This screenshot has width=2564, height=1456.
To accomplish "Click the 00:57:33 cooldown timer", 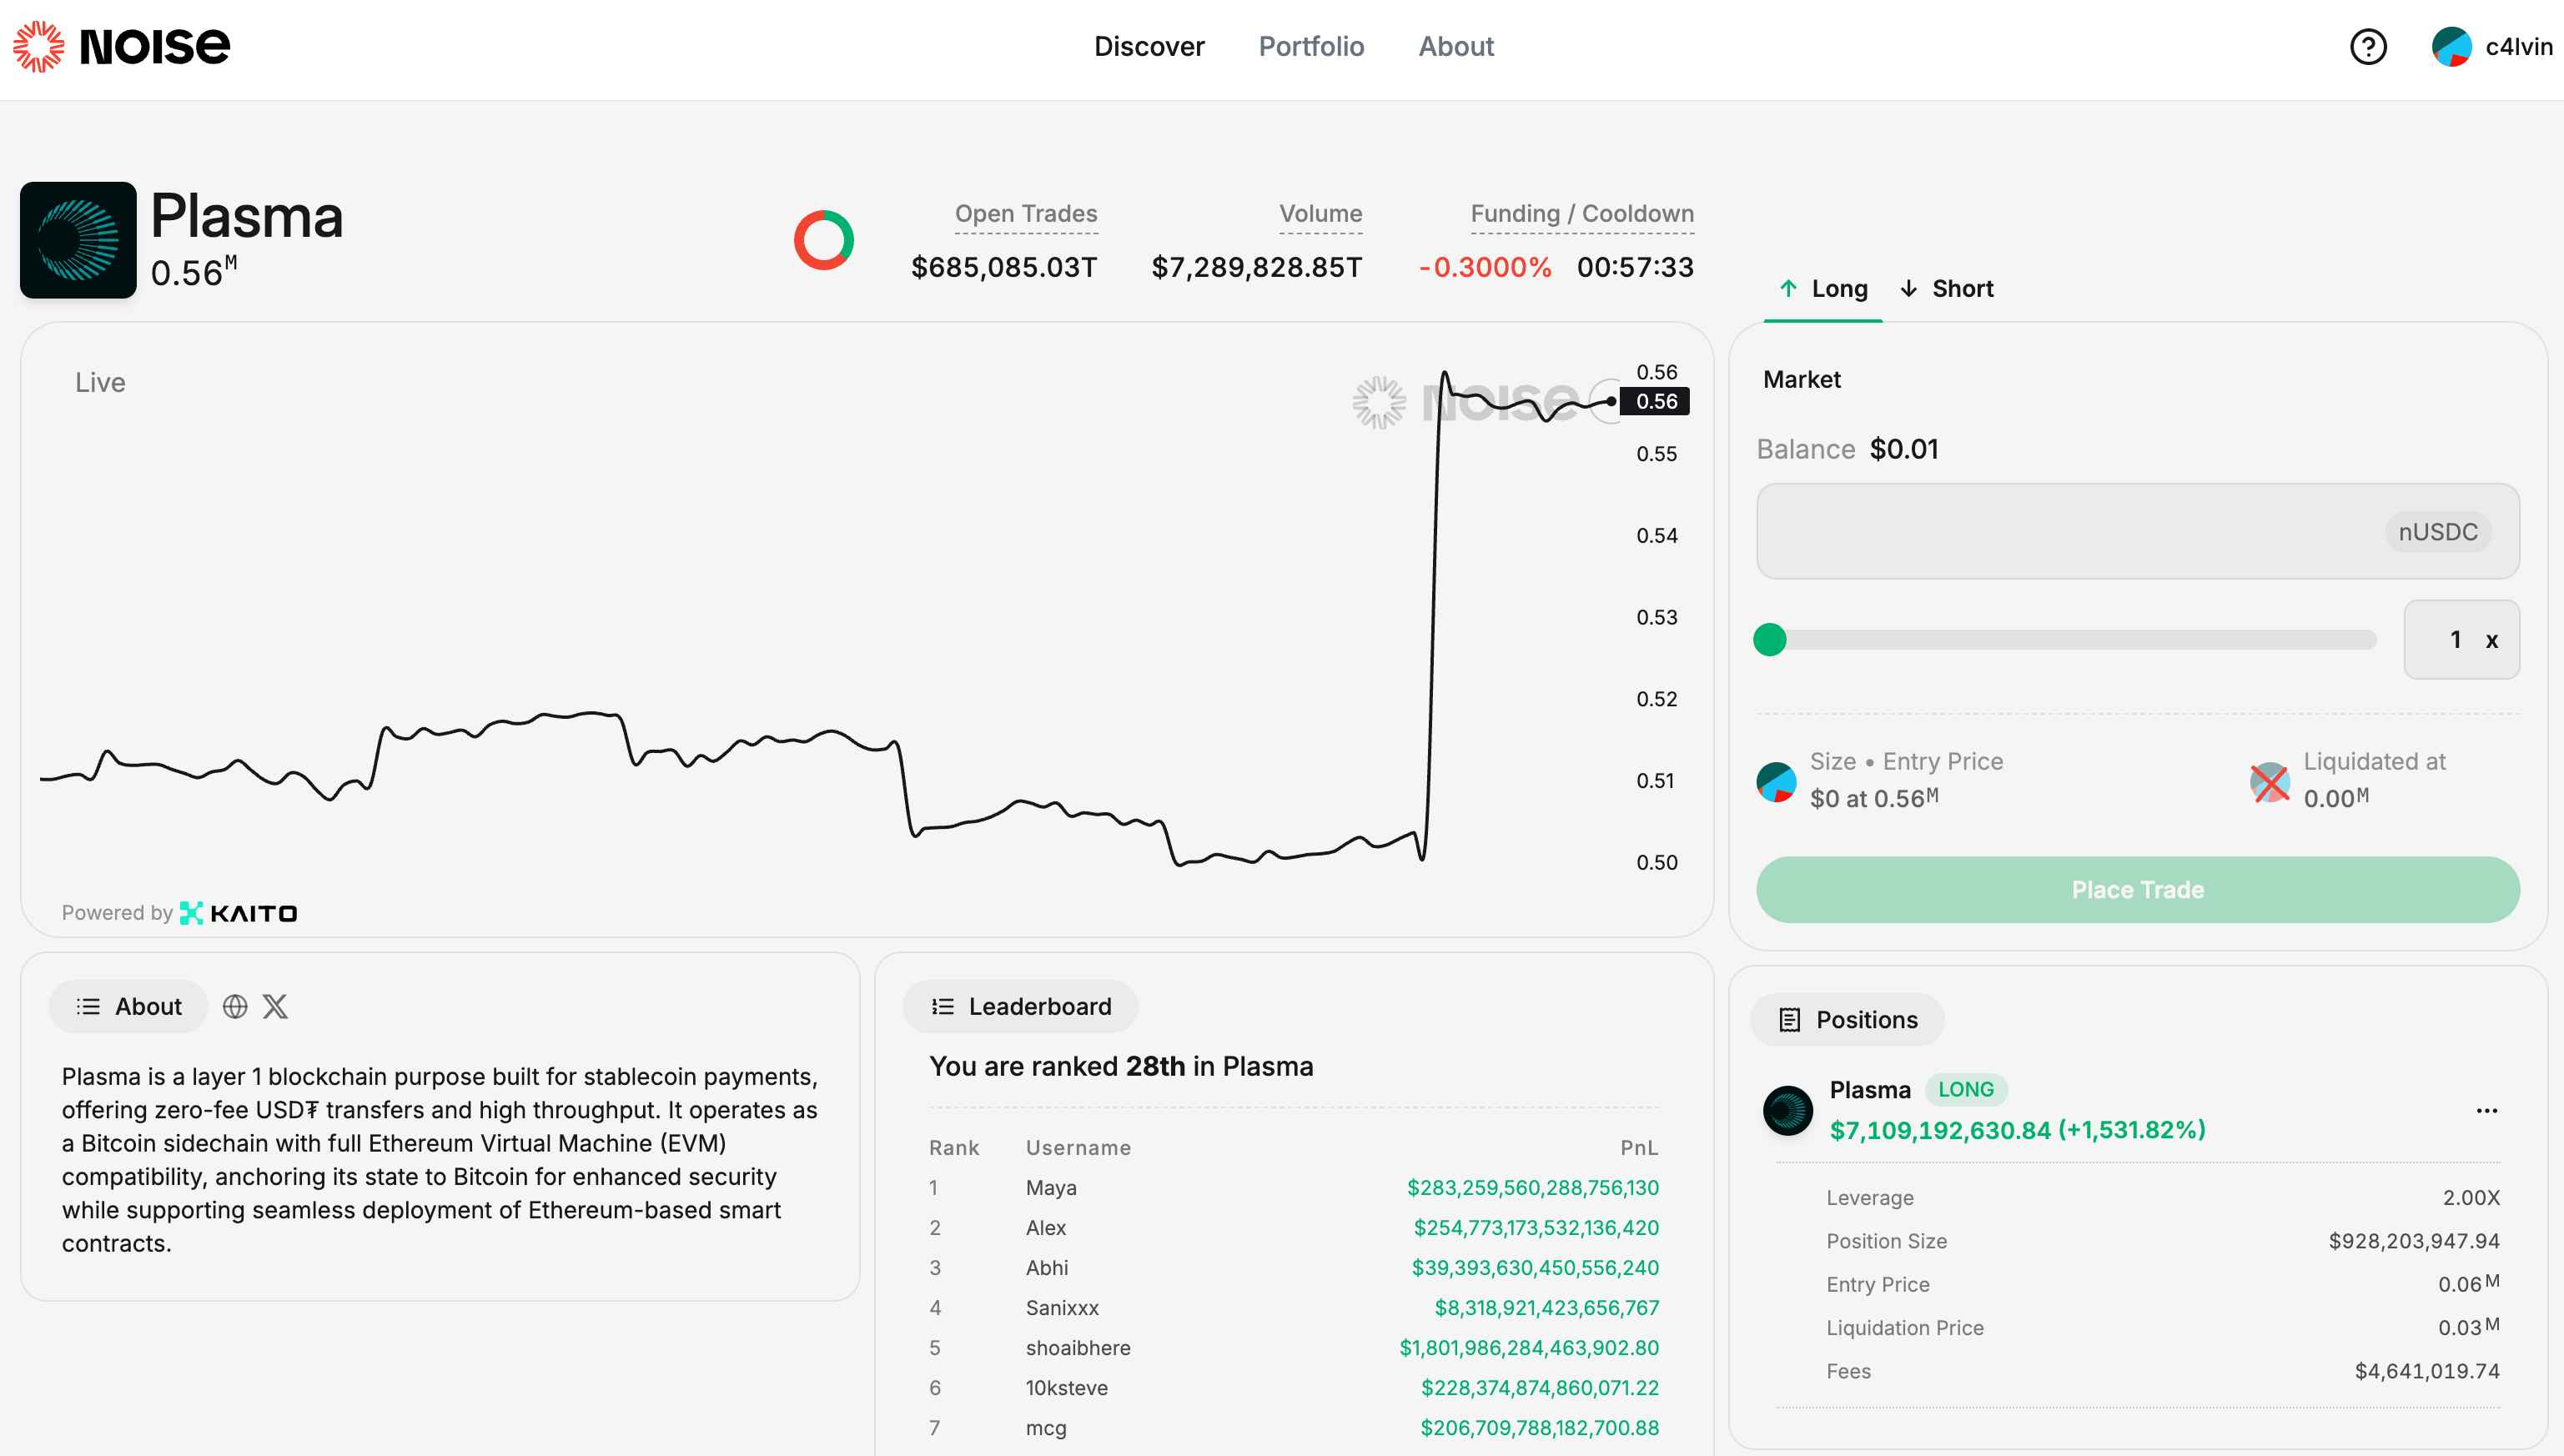I will click(1634, 267).
